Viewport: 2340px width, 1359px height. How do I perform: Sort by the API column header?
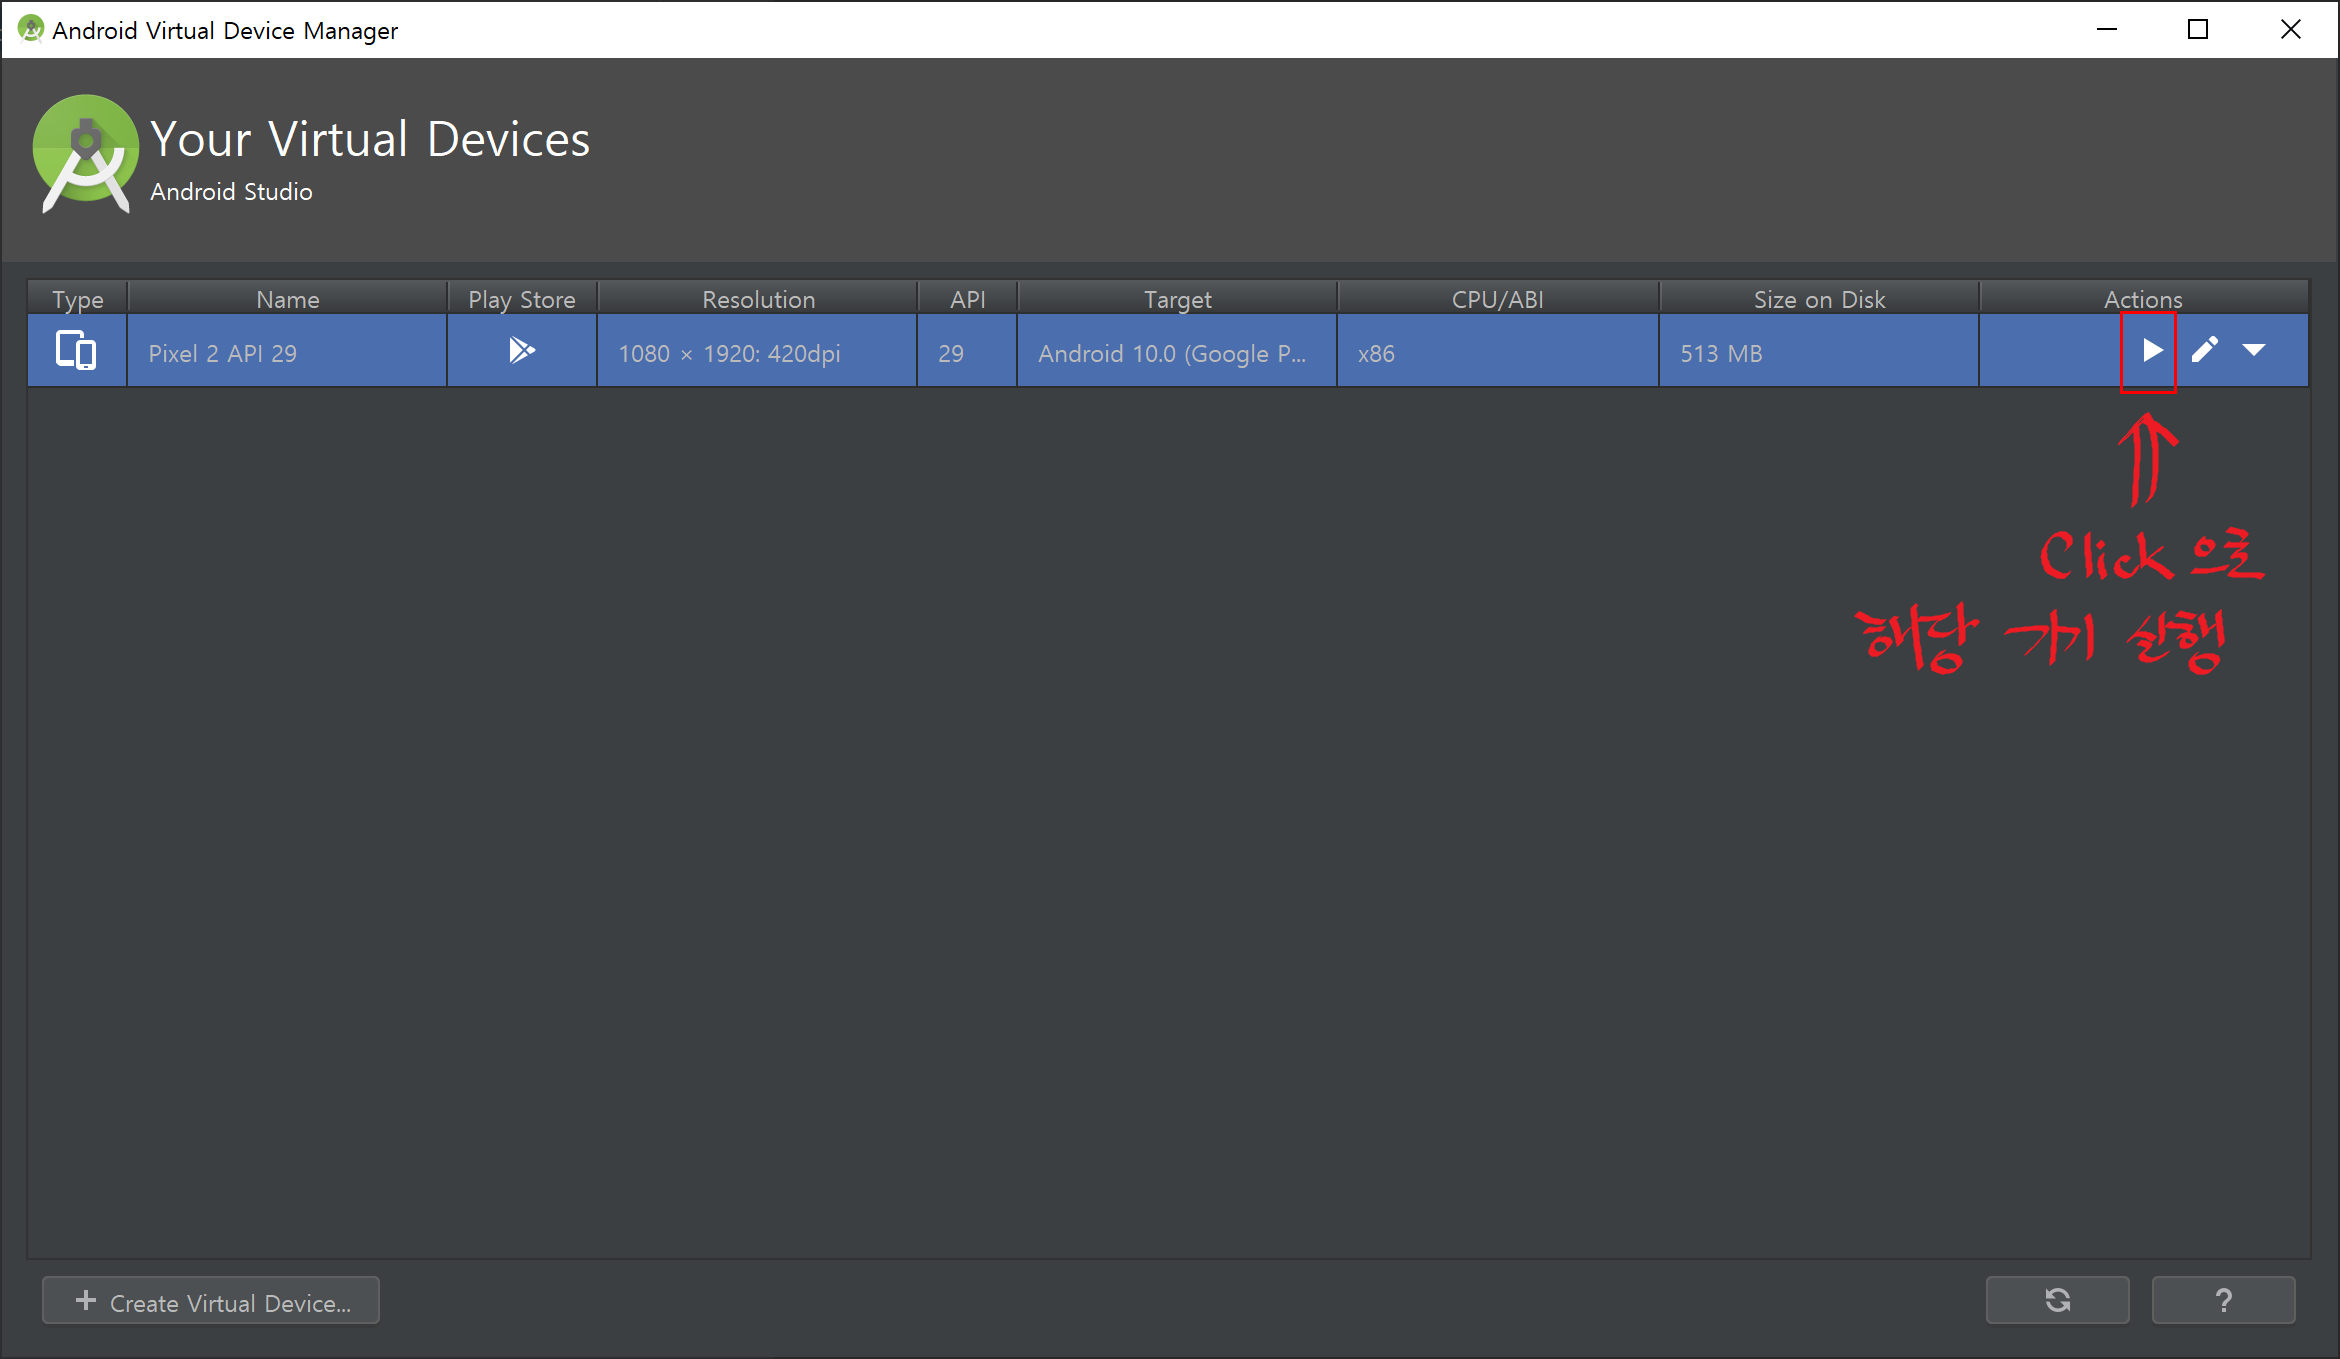click(967, 299)
